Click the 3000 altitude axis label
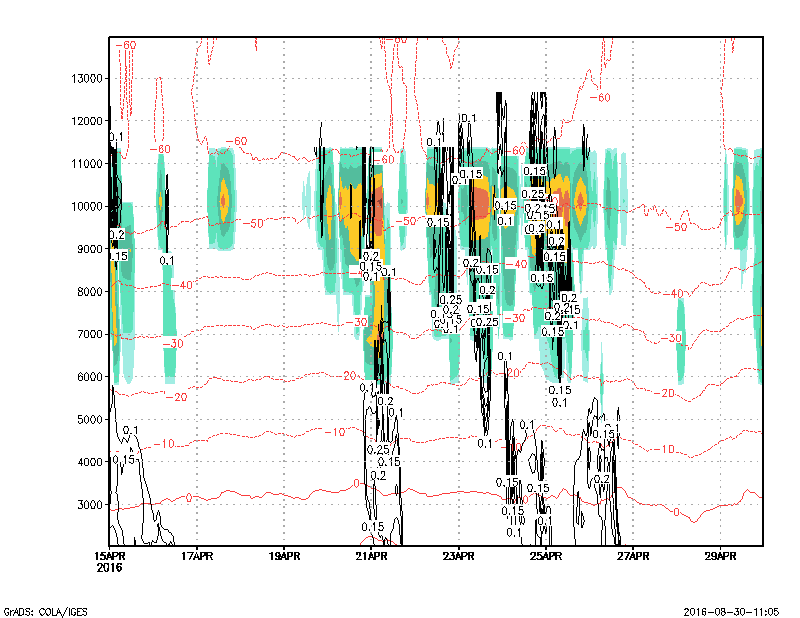Screen dimensions: 800x618 89,505
